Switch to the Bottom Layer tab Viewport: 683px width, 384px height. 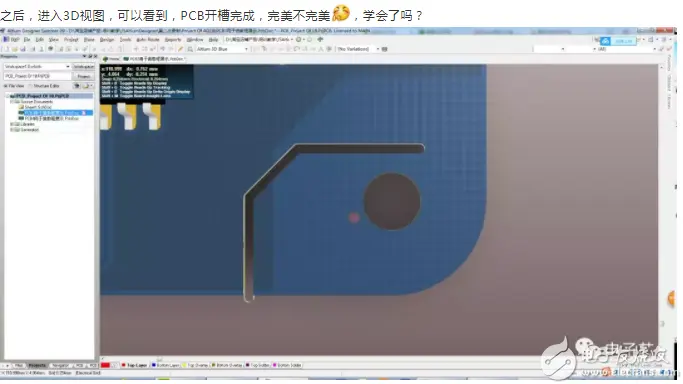165,365
